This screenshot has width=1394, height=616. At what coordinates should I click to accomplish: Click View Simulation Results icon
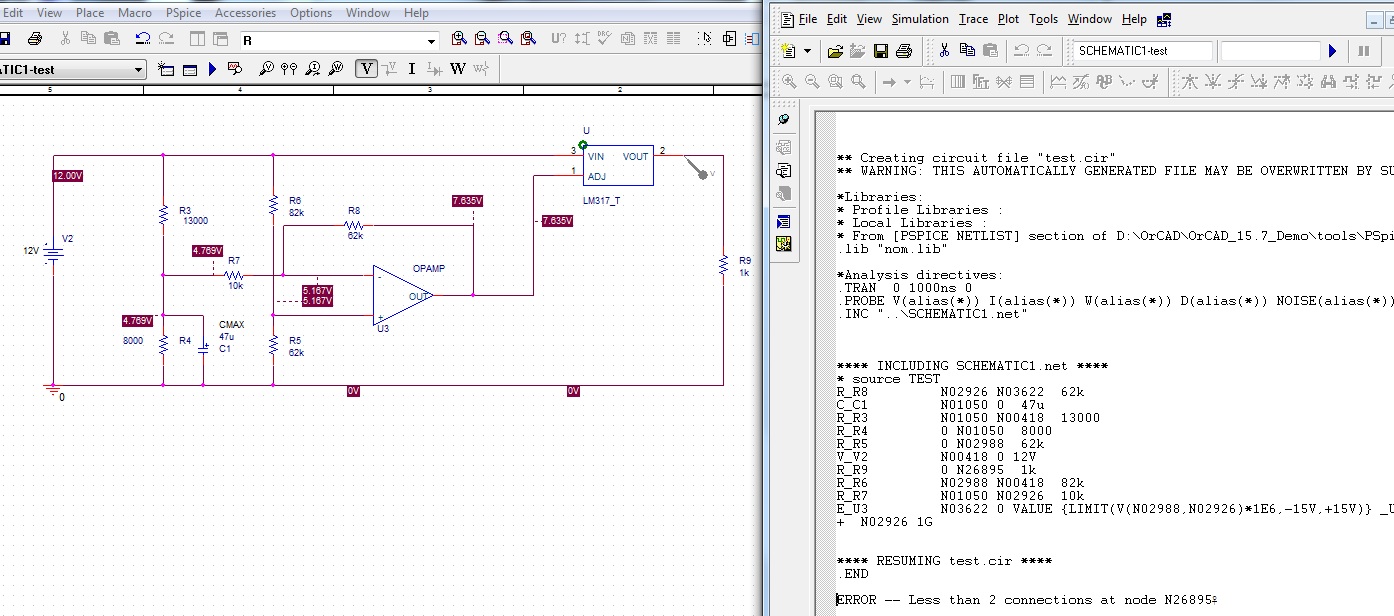[x=235, y=69]
